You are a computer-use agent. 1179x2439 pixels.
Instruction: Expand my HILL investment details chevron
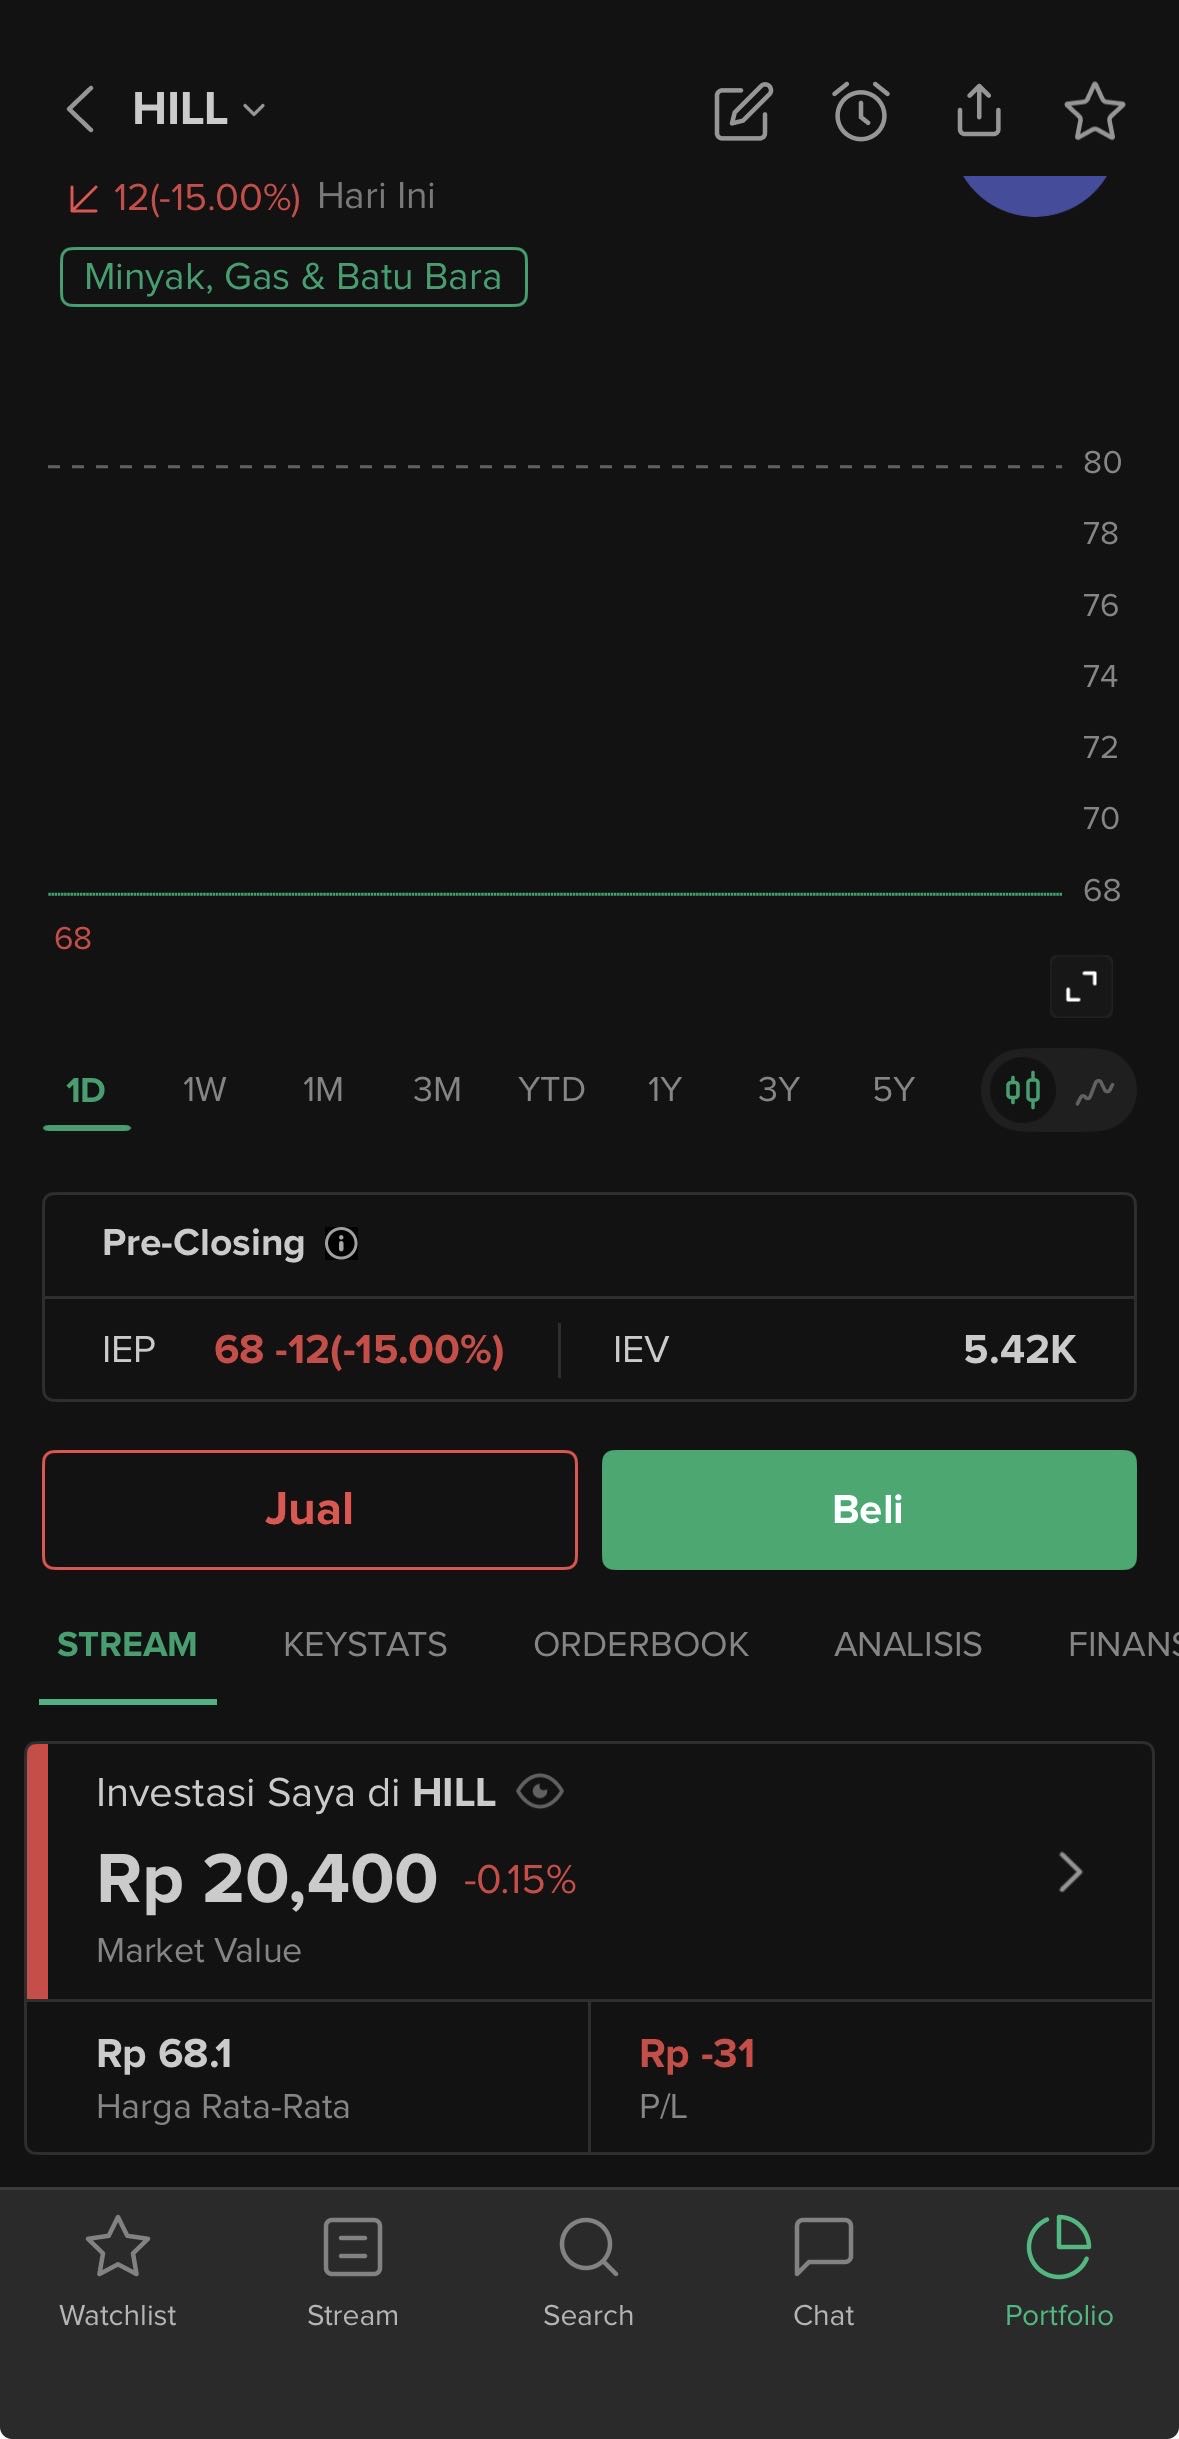click(1070, 1872)
